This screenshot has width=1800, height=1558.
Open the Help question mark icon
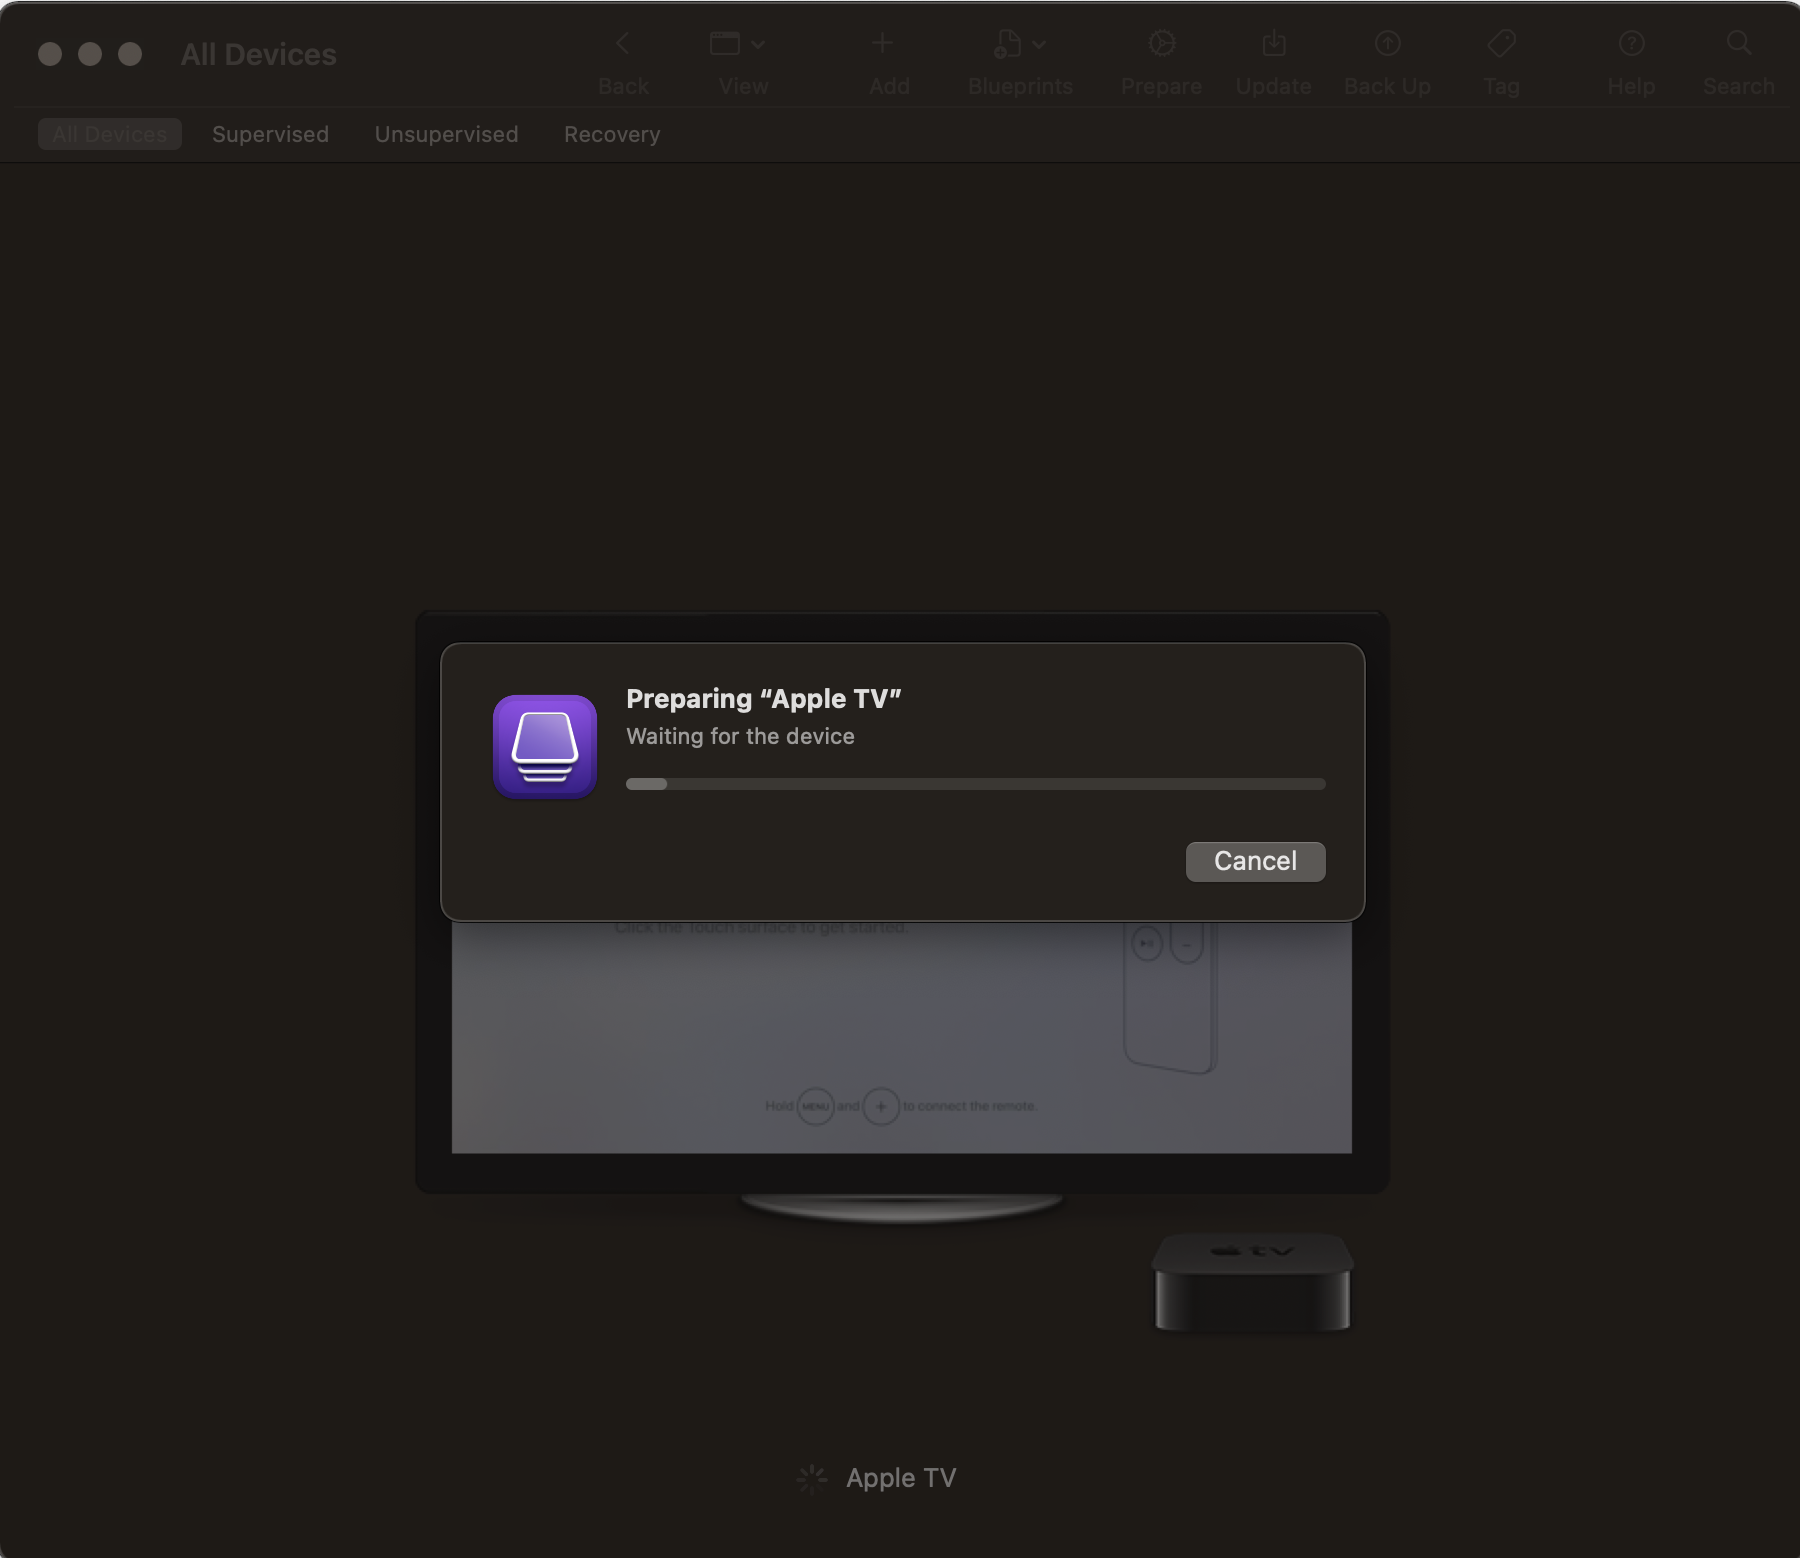(x=1631, y=43)
